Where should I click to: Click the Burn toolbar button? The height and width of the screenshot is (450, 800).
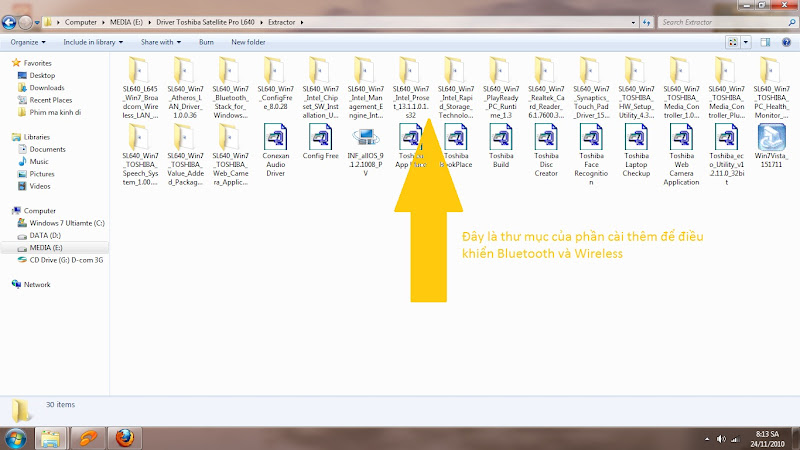pyautogui.click(x=206, y=42)
